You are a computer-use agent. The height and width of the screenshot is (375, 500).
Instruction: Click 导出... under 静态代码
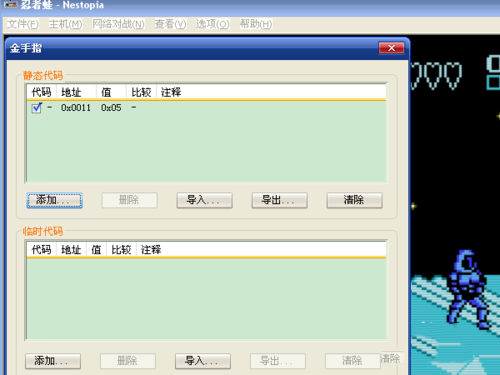[x=279, y=200]
